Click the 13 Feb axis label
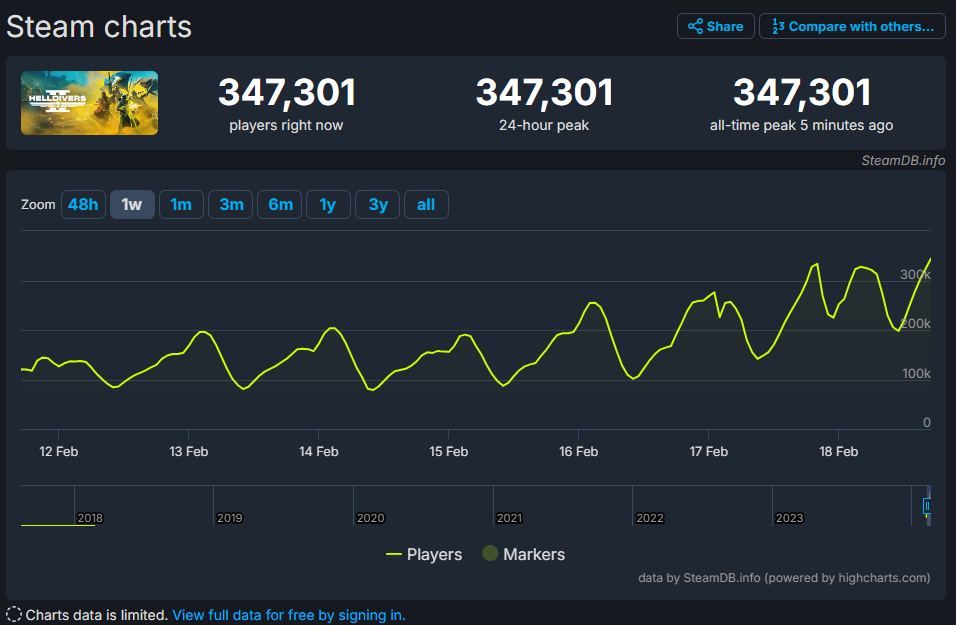The image size is (956, 625). tap(188, 452)
